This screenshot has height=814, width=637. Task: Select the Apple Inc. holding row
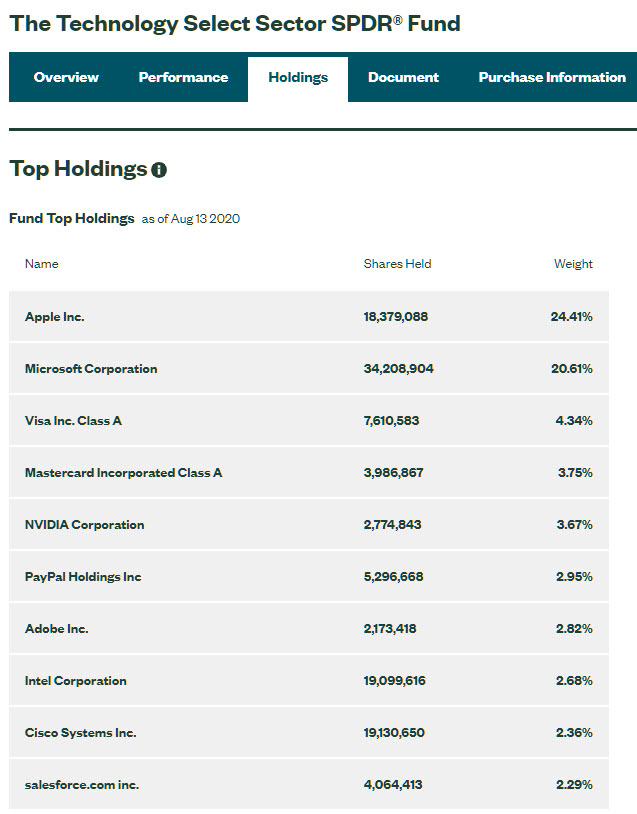[55, 317]
